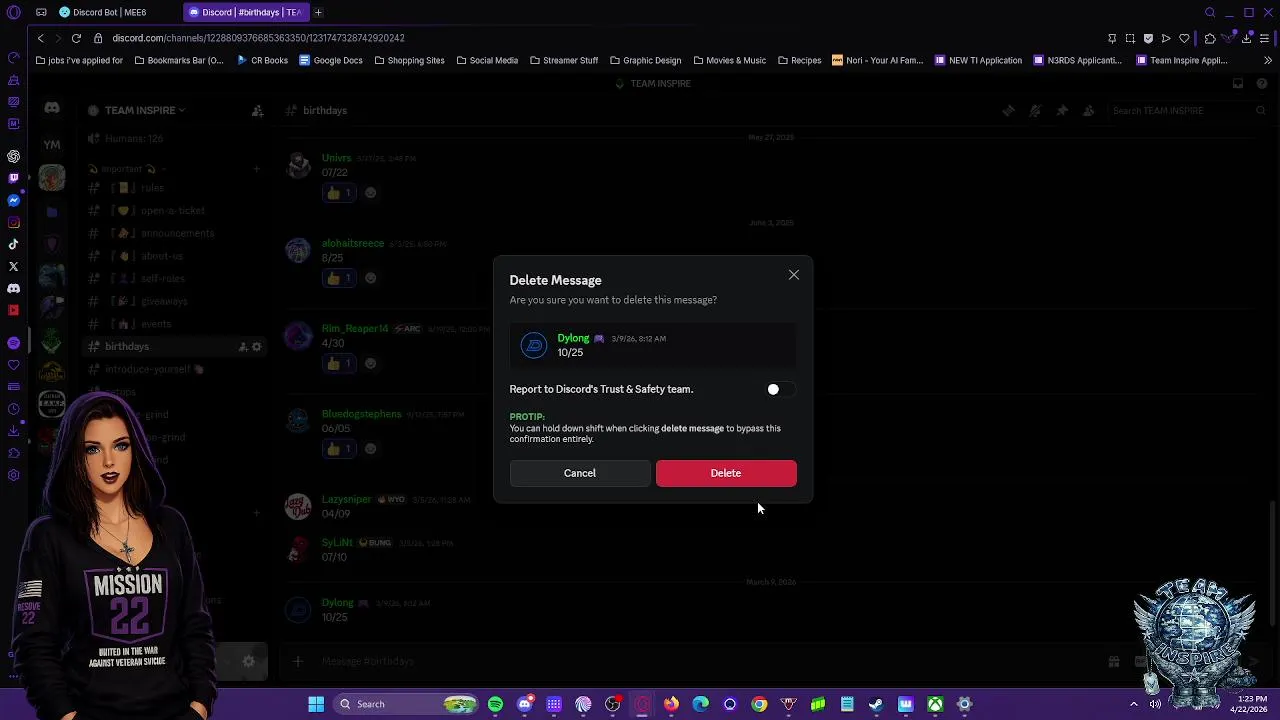Open Instagram in the Opera sidebar
Viewport: 1280px width, 720px height.
pos(13,222)
